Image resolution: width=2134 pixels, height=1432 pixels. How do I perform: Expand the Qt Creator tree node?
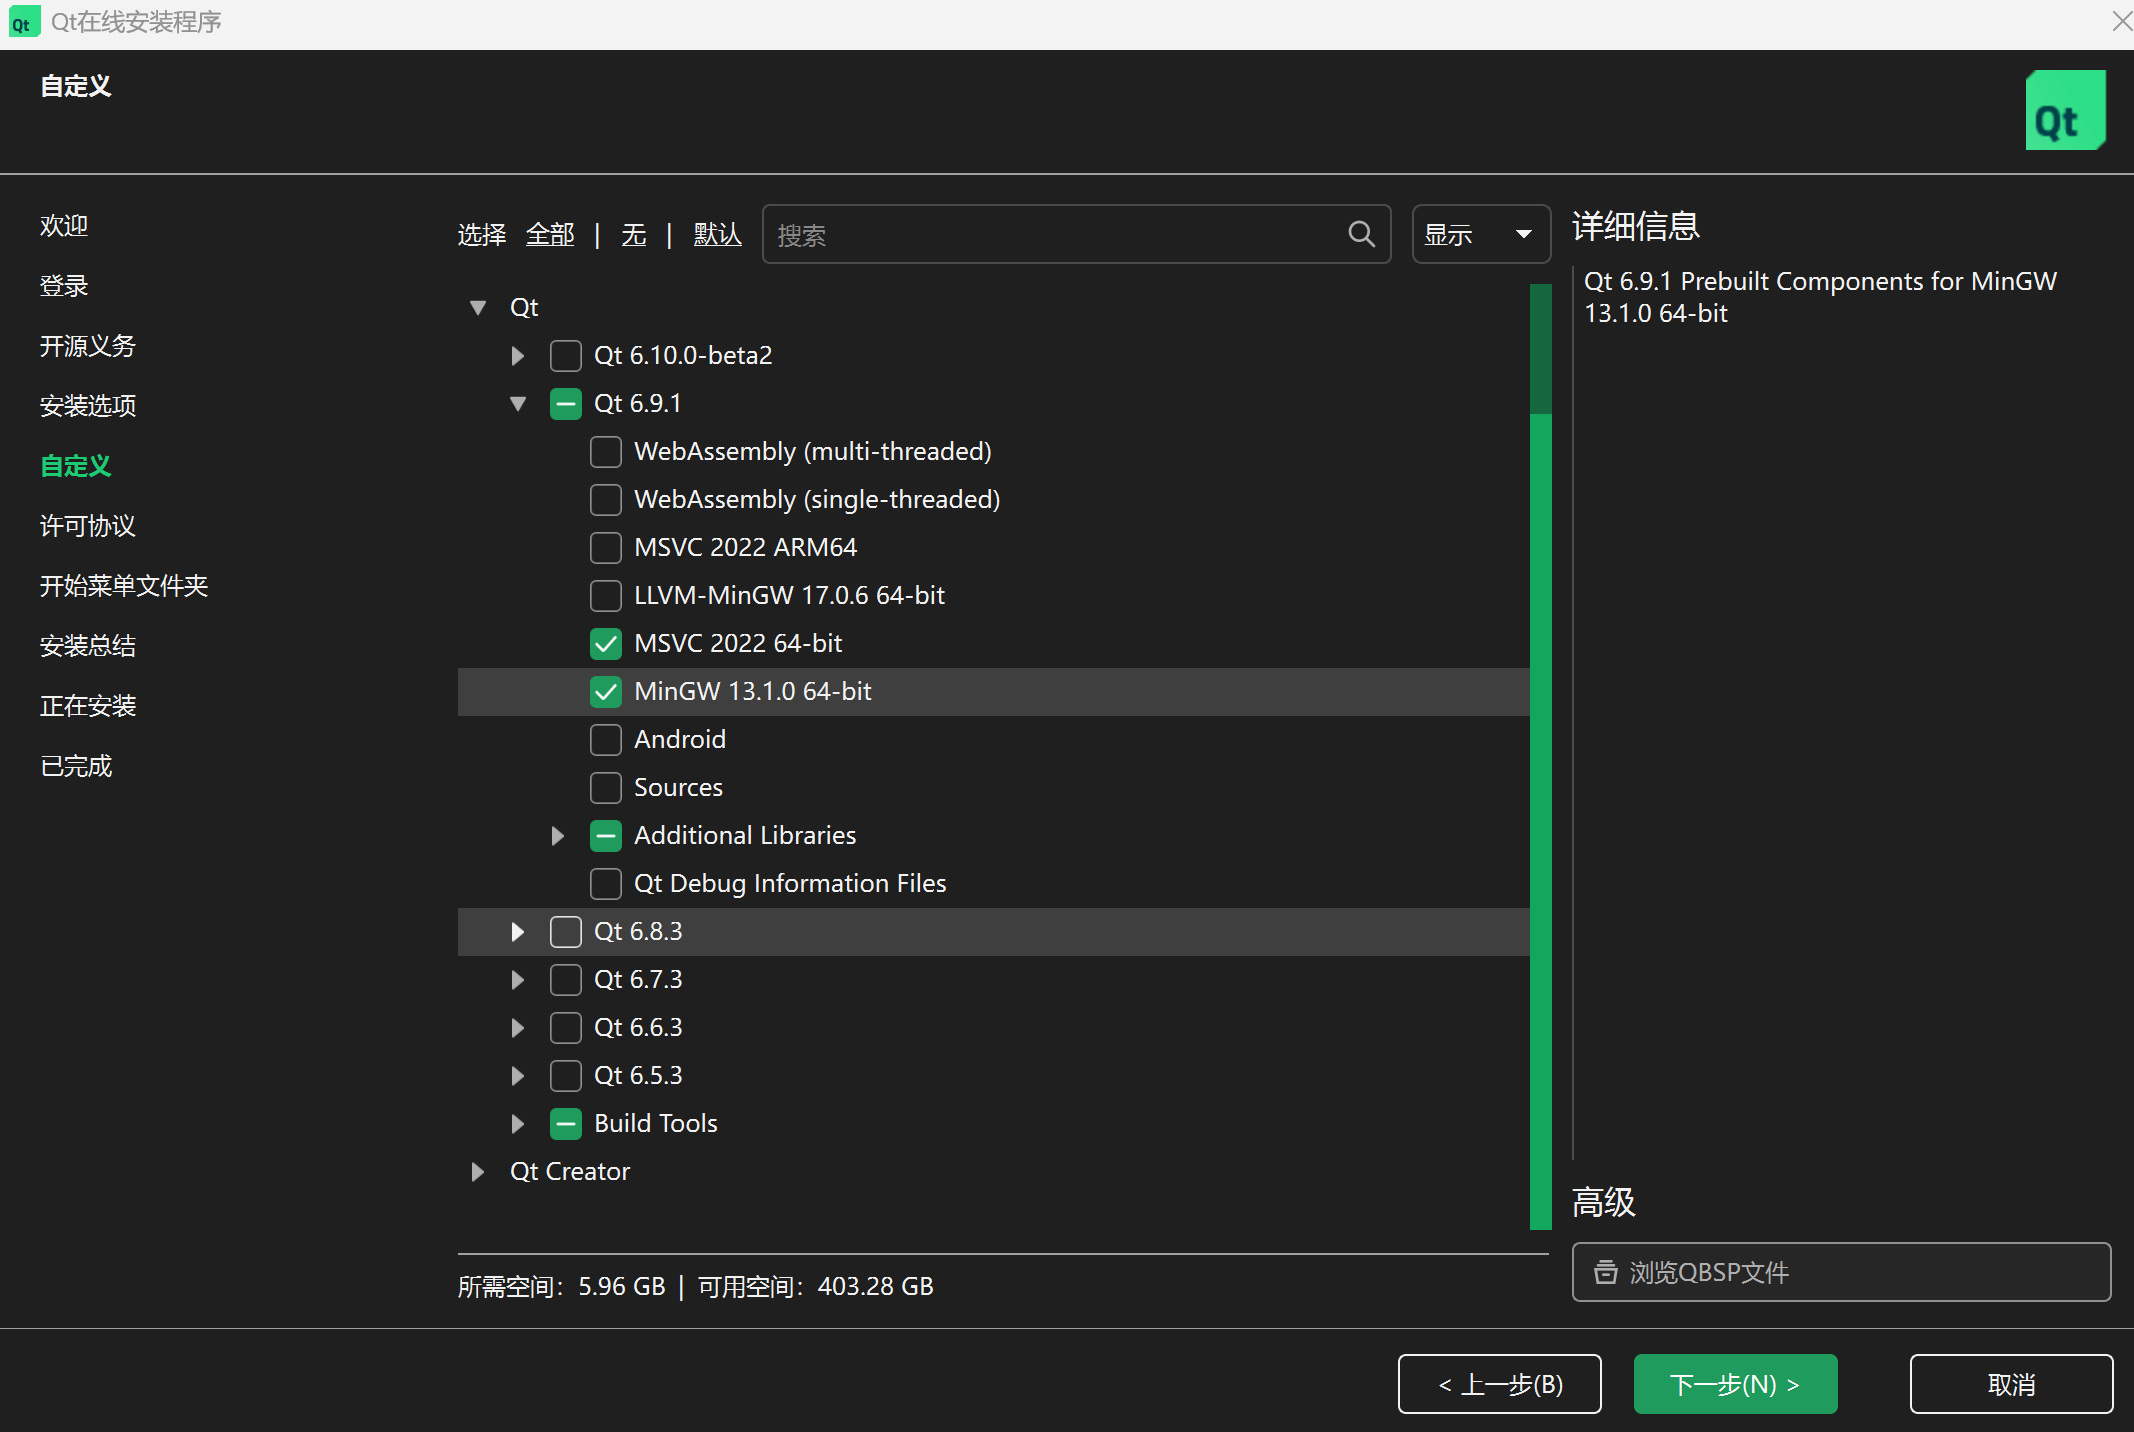[x=477, y=1172]
